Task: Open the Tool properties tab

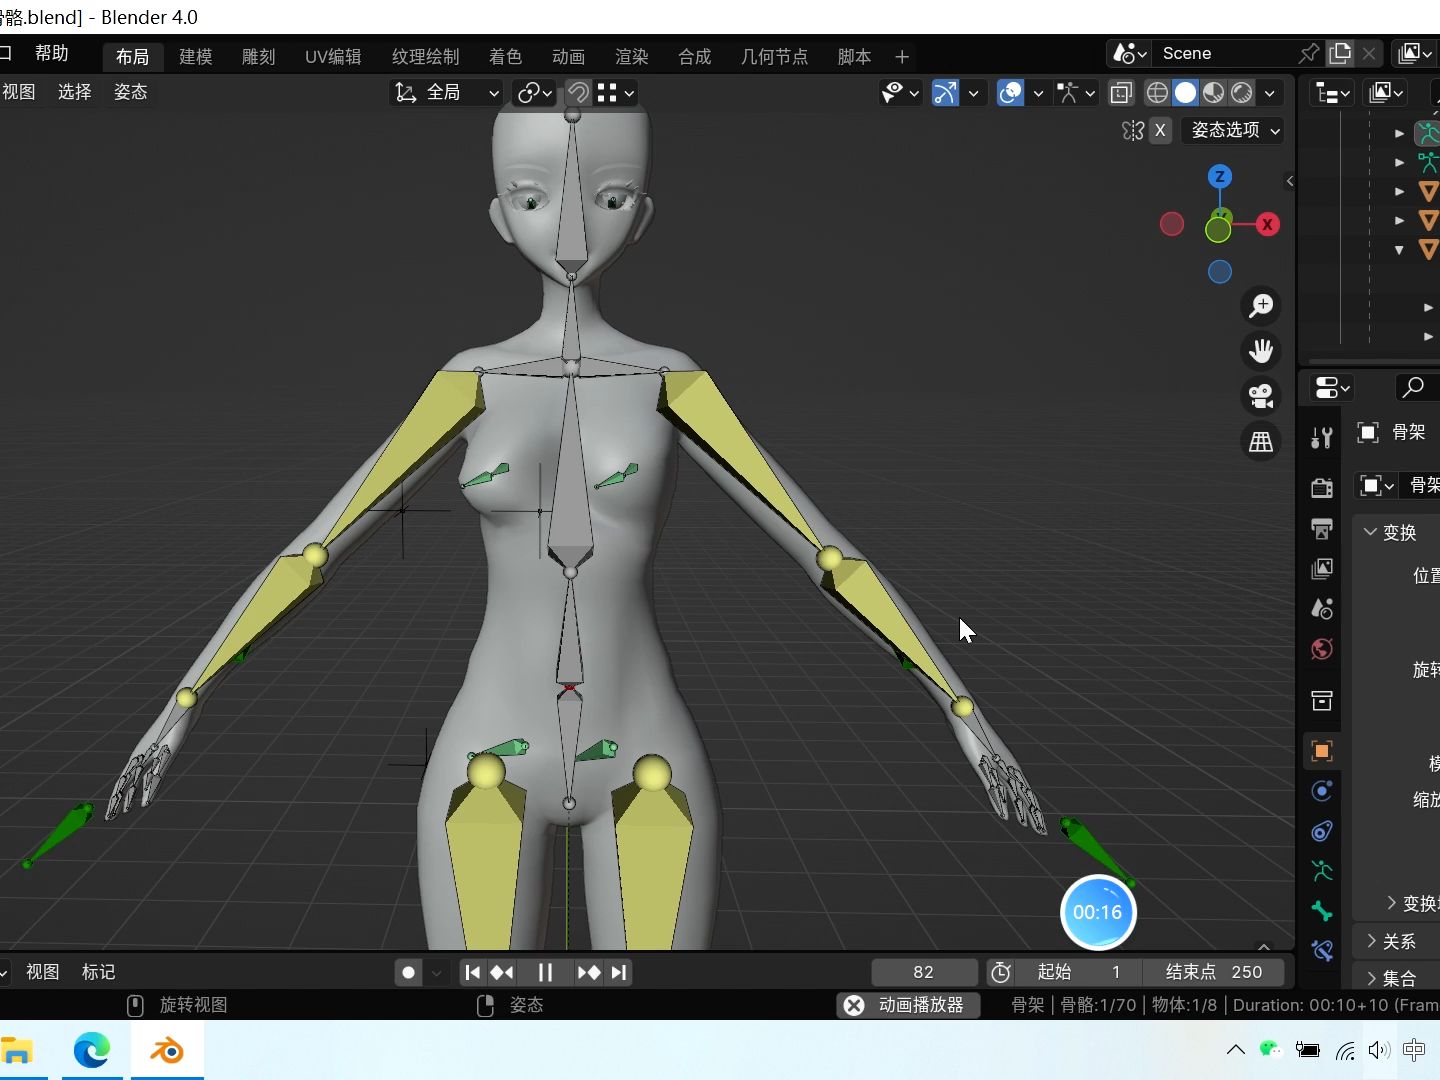Action: (x=1322, y=437)
